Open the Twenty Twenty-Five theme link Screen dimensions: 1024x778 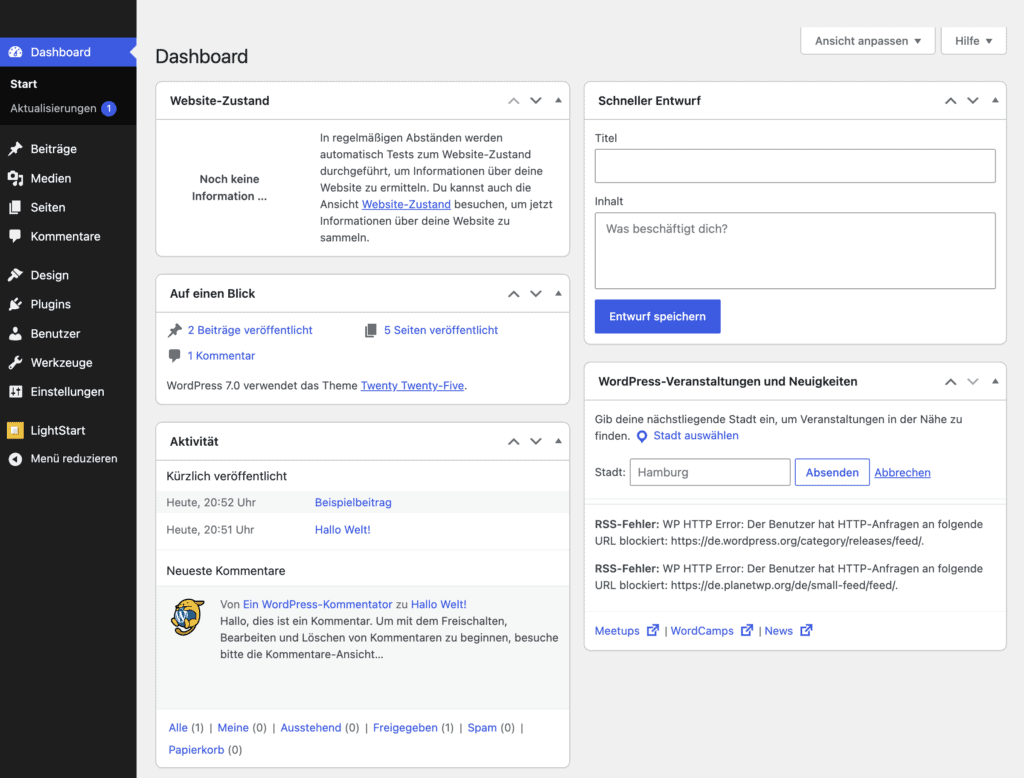(x=412, y=385)
